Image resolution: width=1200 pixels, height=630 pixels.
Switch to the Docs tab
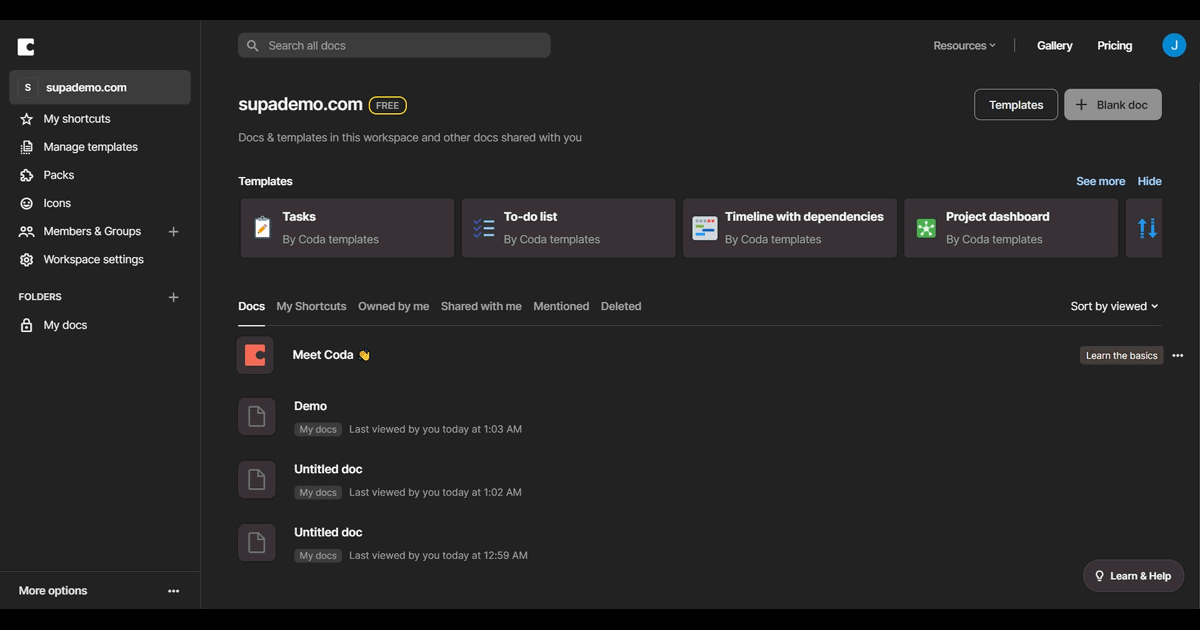(x=251, y=306)
